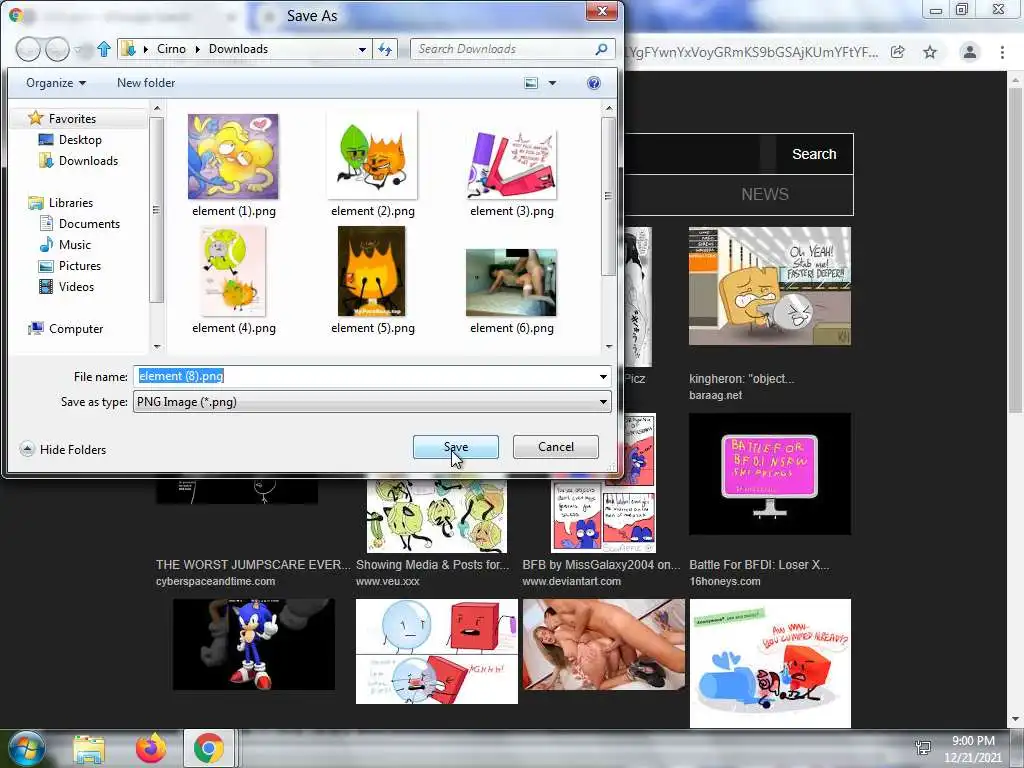The width and height of the screenshot is (1024, 768).
Task: Open 'Battle For BFDI: Loser X...' result
Action: coord(759,565)
